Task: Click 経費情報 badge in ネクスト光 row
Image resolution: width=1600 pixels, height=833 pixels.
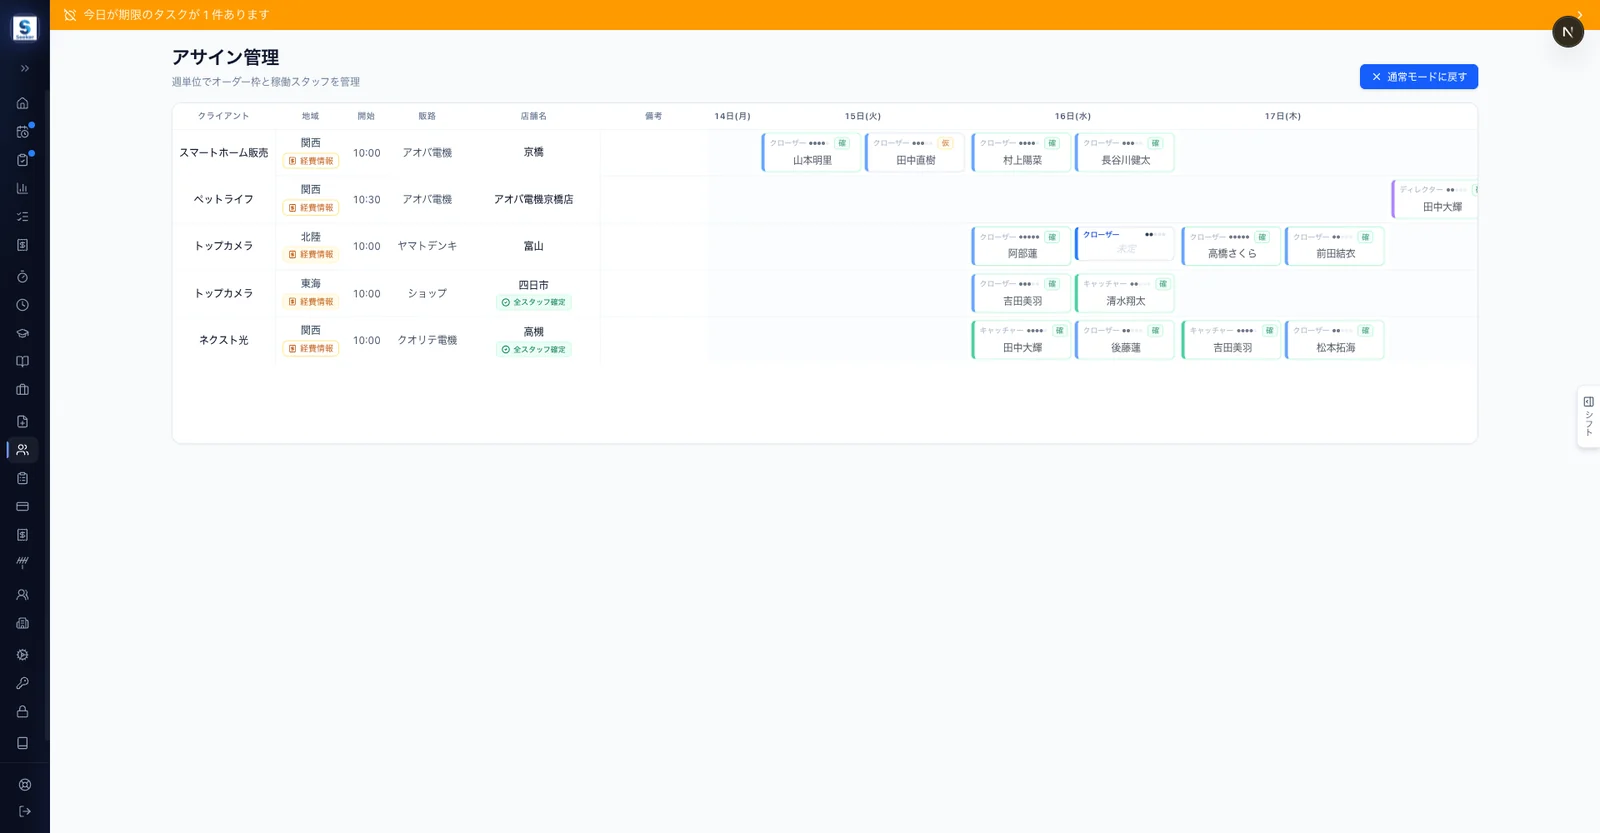Action: (x=311, y=349)
